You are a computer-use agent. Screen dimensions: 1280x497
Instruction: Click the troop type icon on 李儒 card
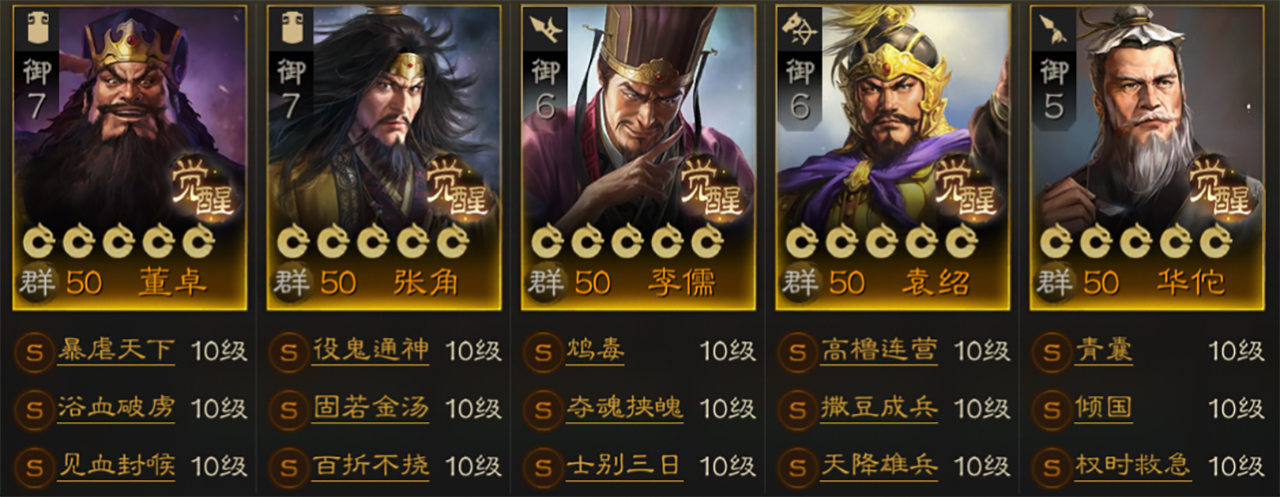[x=546, y=28]
